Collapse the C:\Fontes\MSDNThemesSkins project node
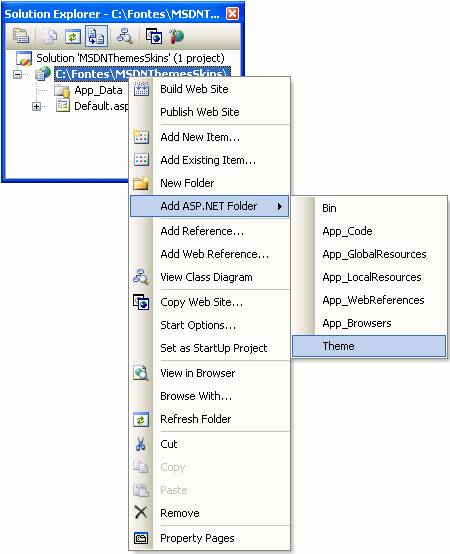This screenshot has width=450, height=554. pyautogui.click(x=17, y=74)
